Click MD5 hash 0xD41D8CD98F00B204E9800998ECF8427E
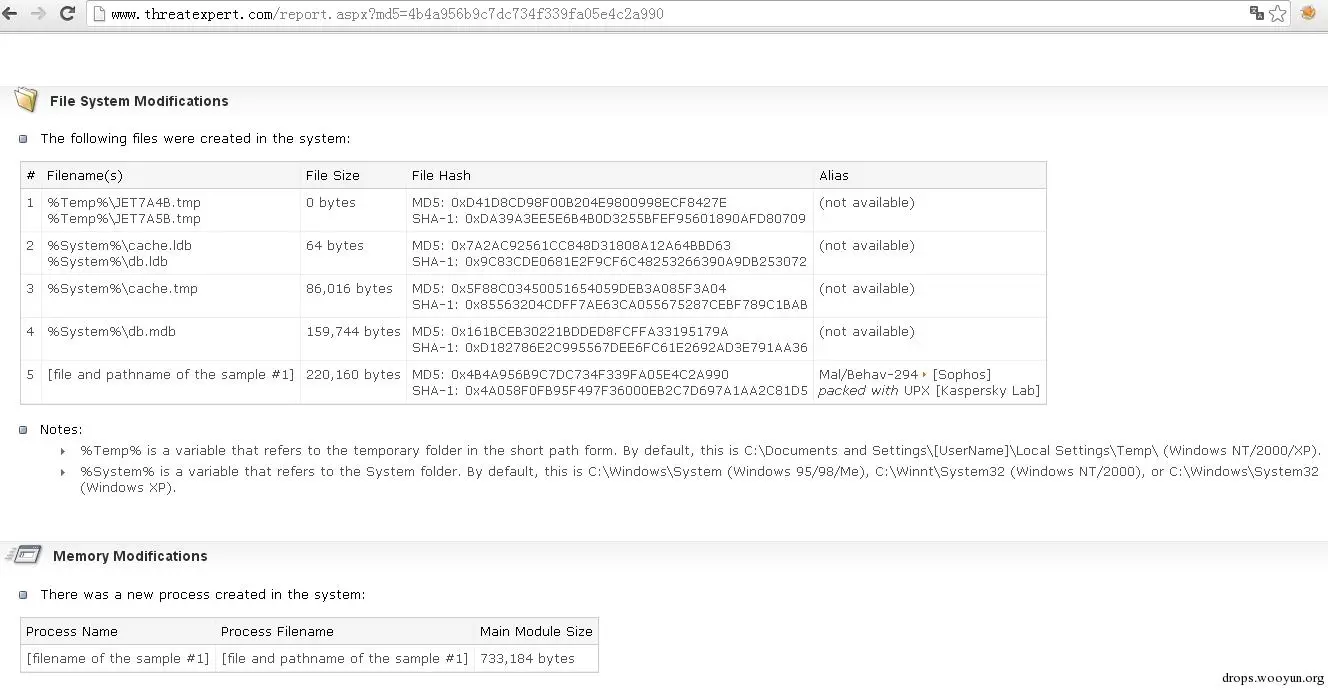 pyautogui.click(x=569, y=203)
